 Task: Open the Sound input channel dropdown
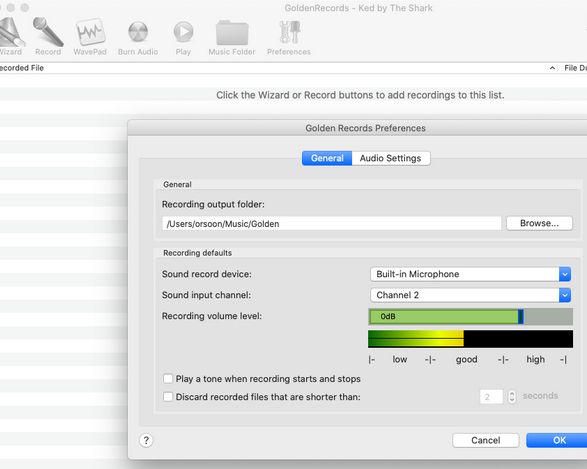tap(471, 295)
